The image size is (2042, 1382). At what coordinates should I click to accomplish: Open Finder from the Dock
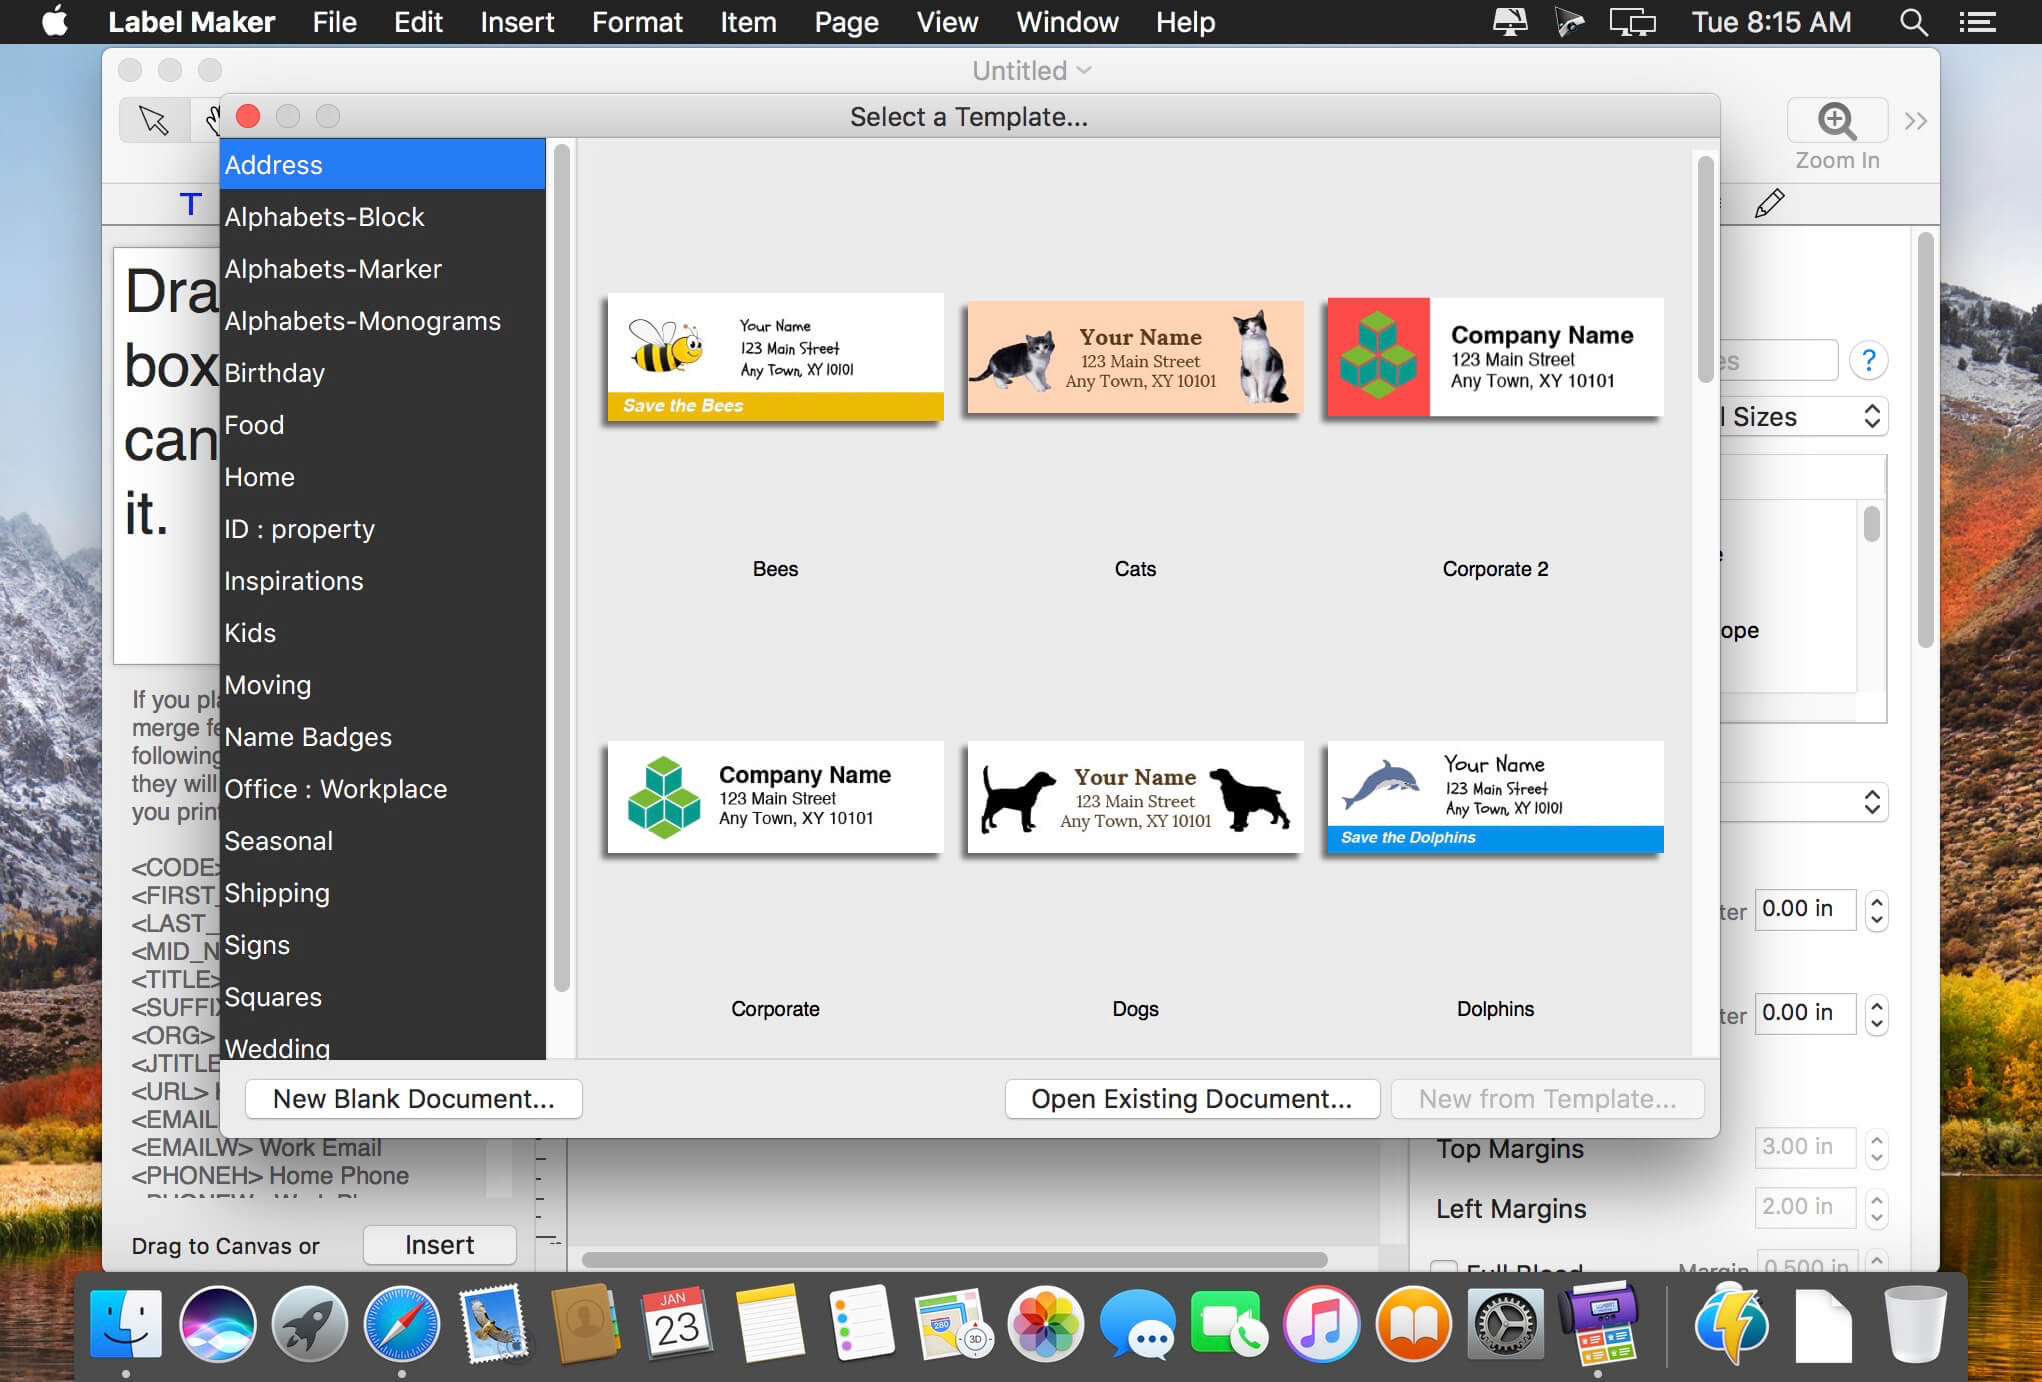pyautogui.click(x=126, y=1324)
